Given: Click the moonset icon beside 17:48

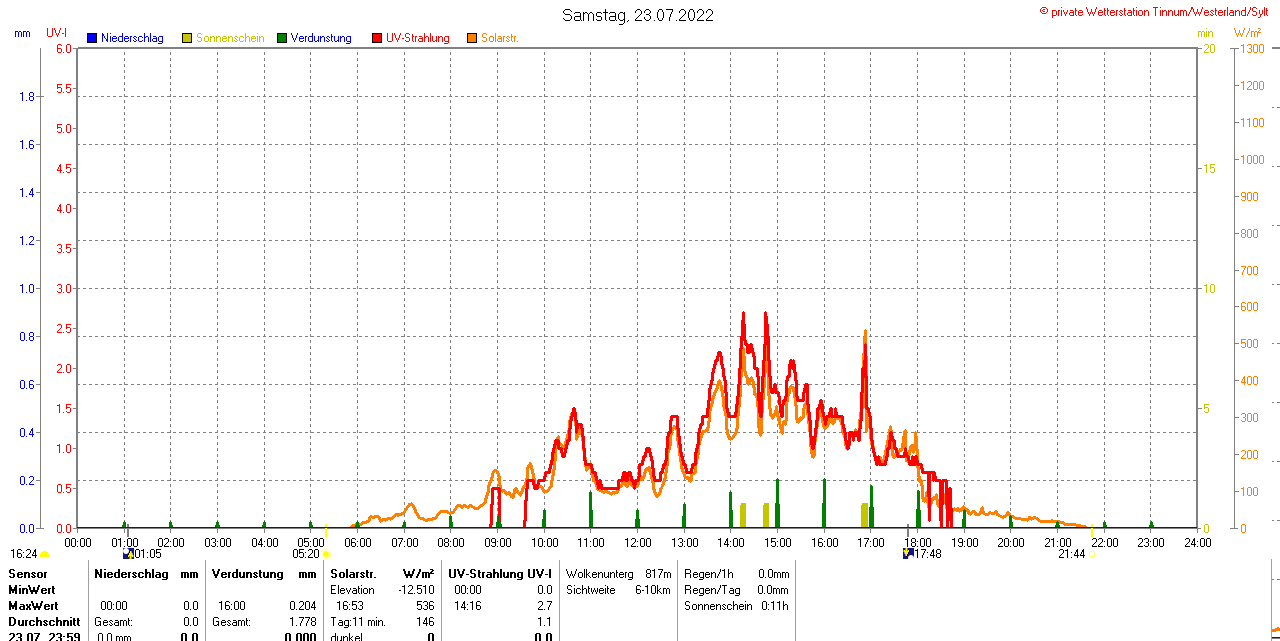Looking at the screenshot, I should (907, 553).
